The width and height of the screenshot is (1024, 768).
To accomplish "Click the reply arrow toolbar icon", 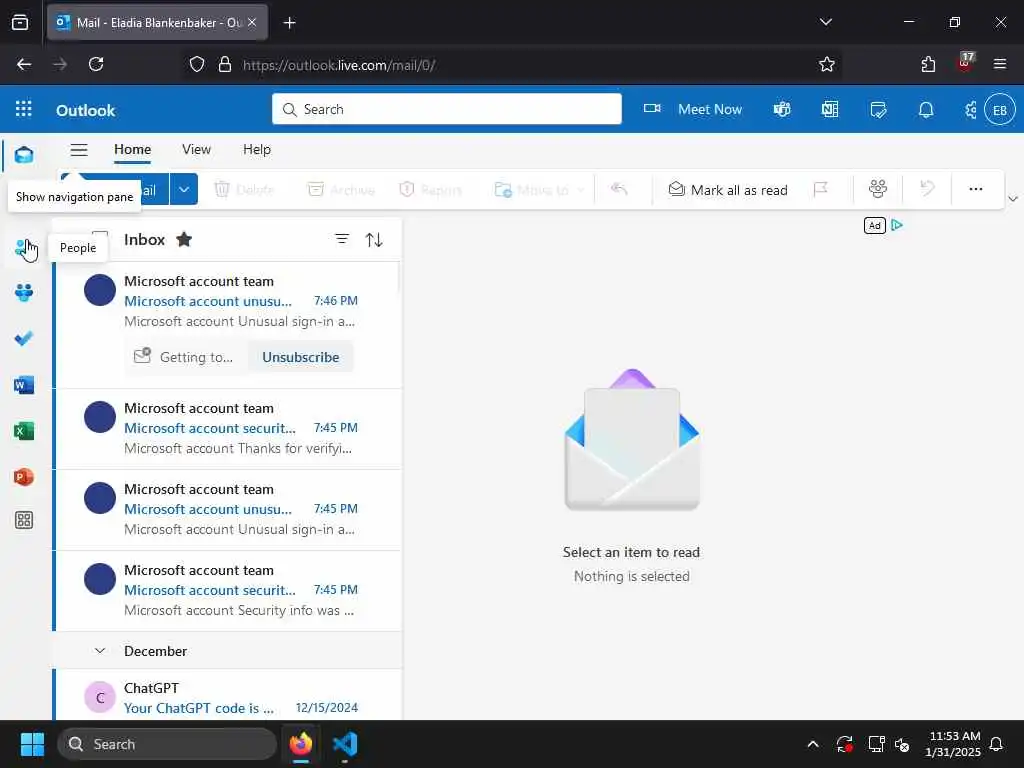I will [619, 189].
